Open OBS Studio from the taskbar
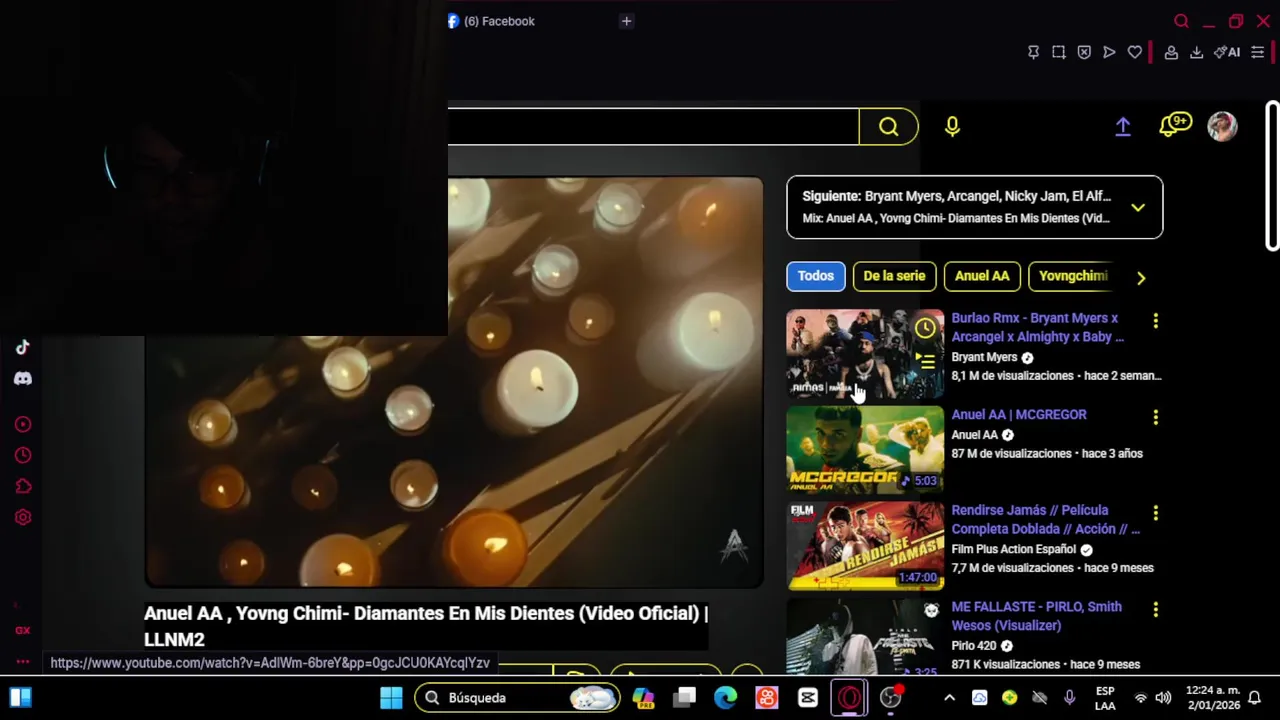Viewport: 1280px width, 720px height. tap(890, 698)
